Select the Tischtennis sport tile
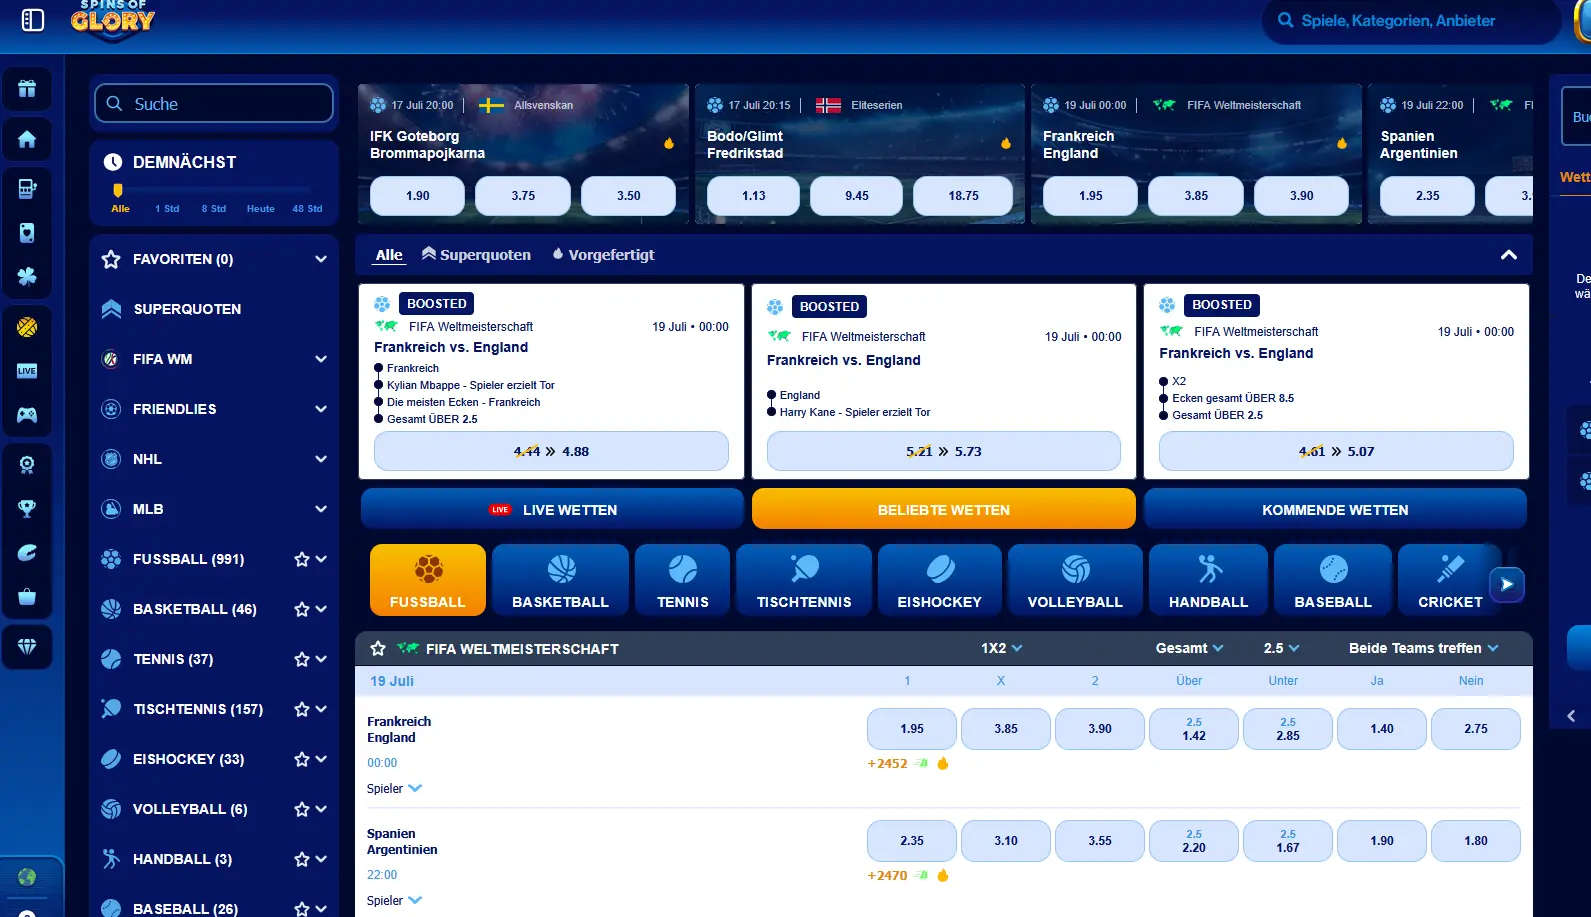The width and height of the screenshot is (1591, 917). (x=804, y=580)
